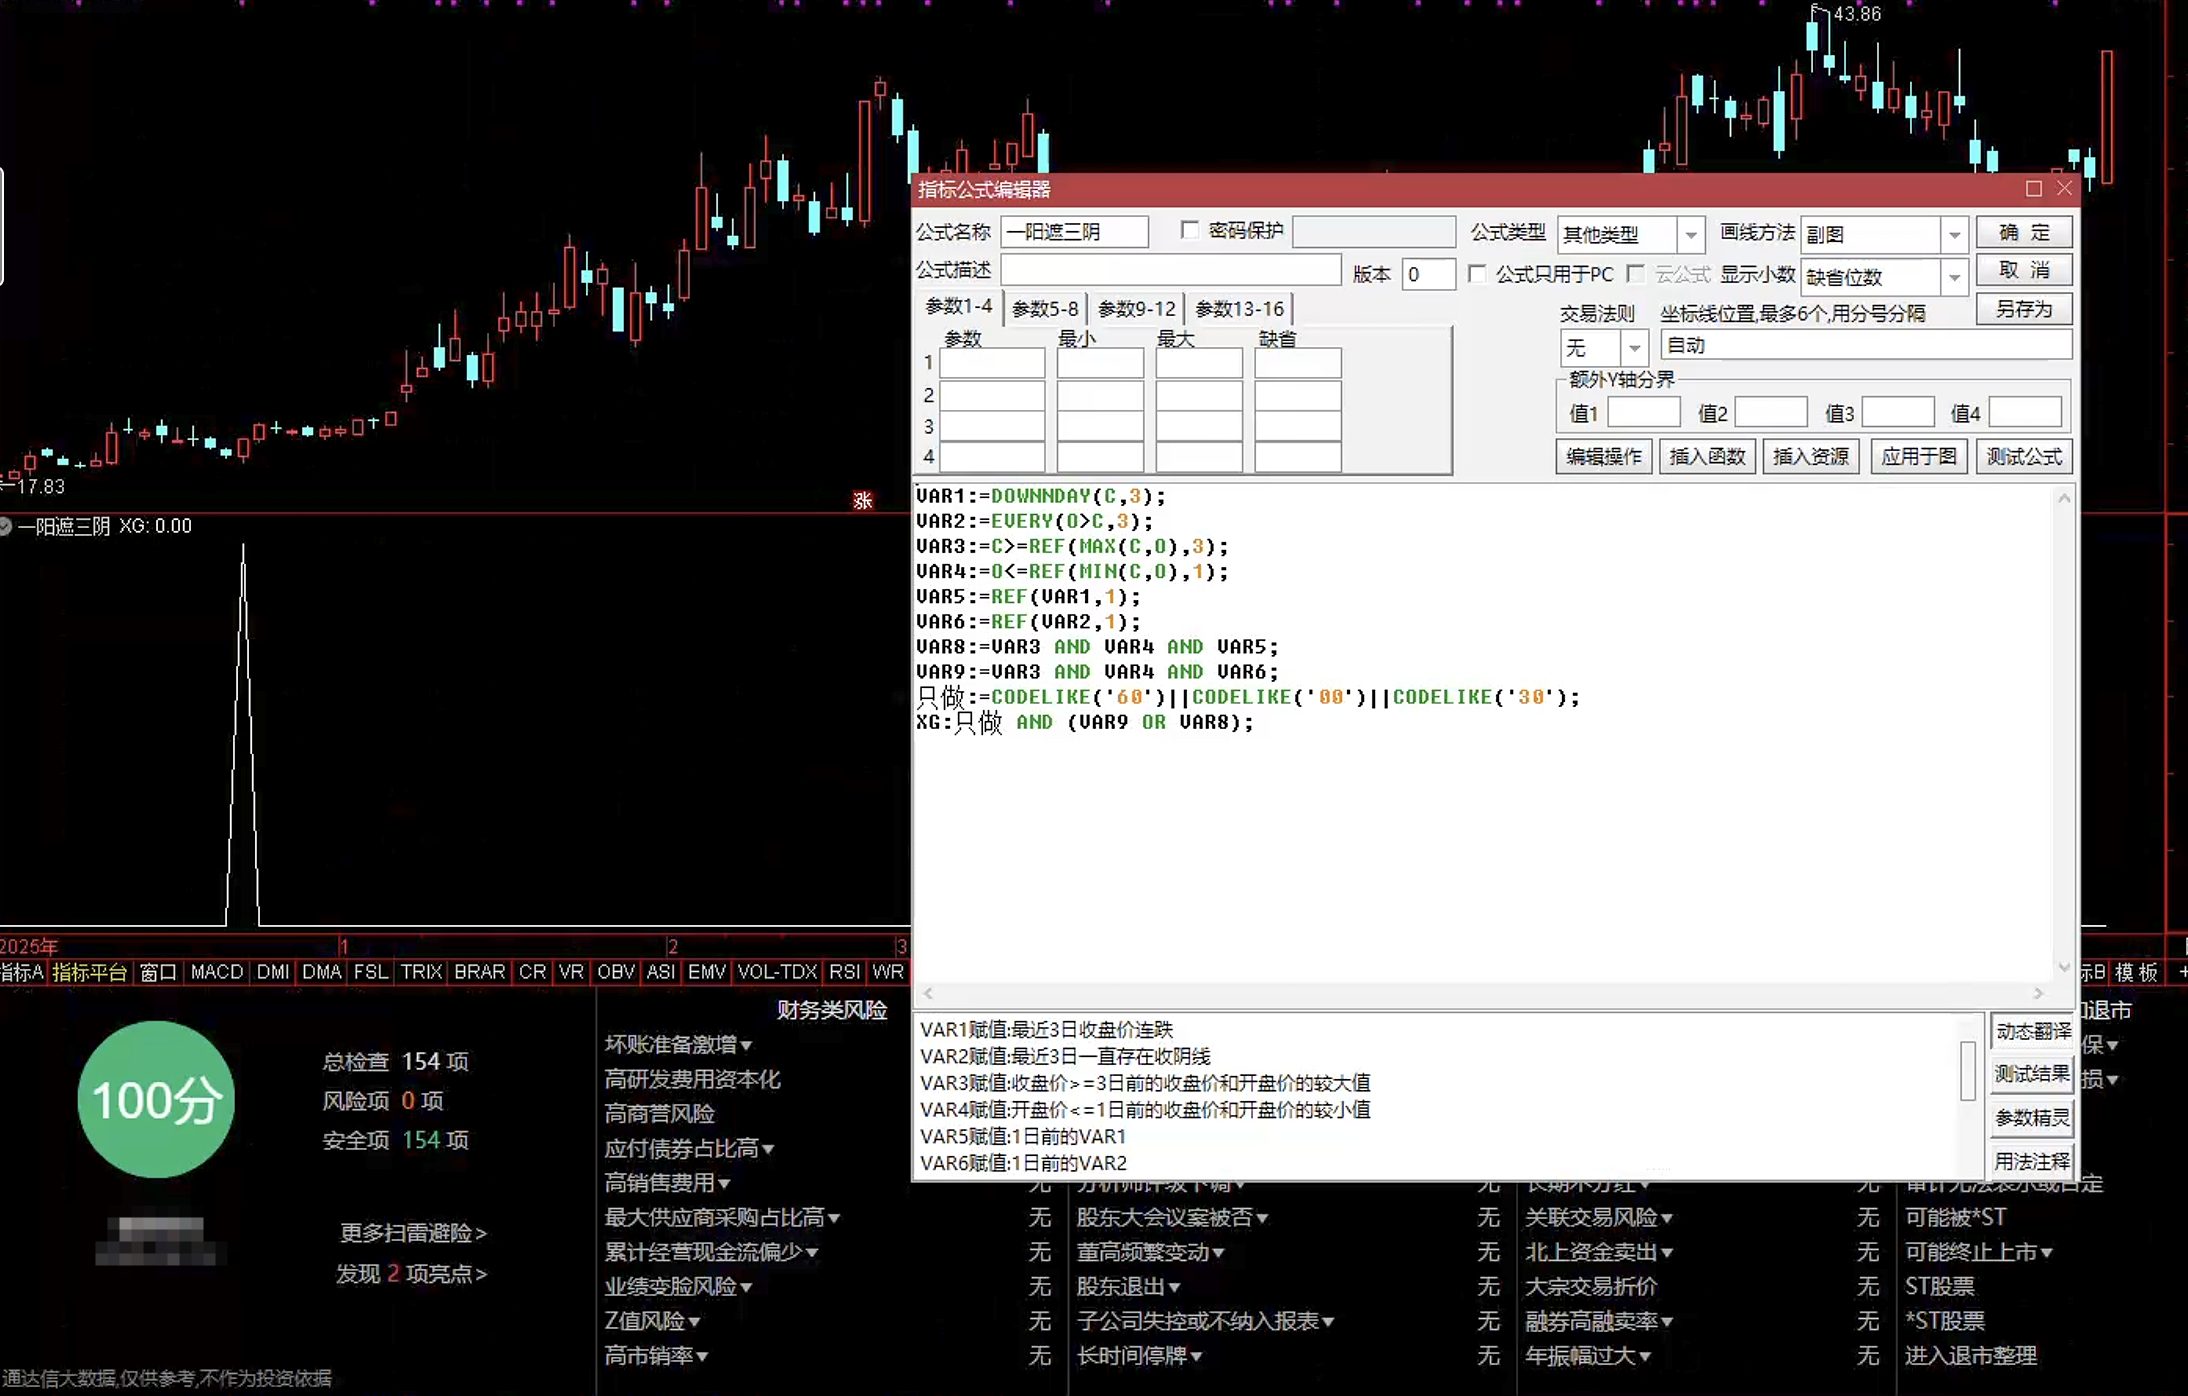Click 参数精灵 button

[2032, 1118]
